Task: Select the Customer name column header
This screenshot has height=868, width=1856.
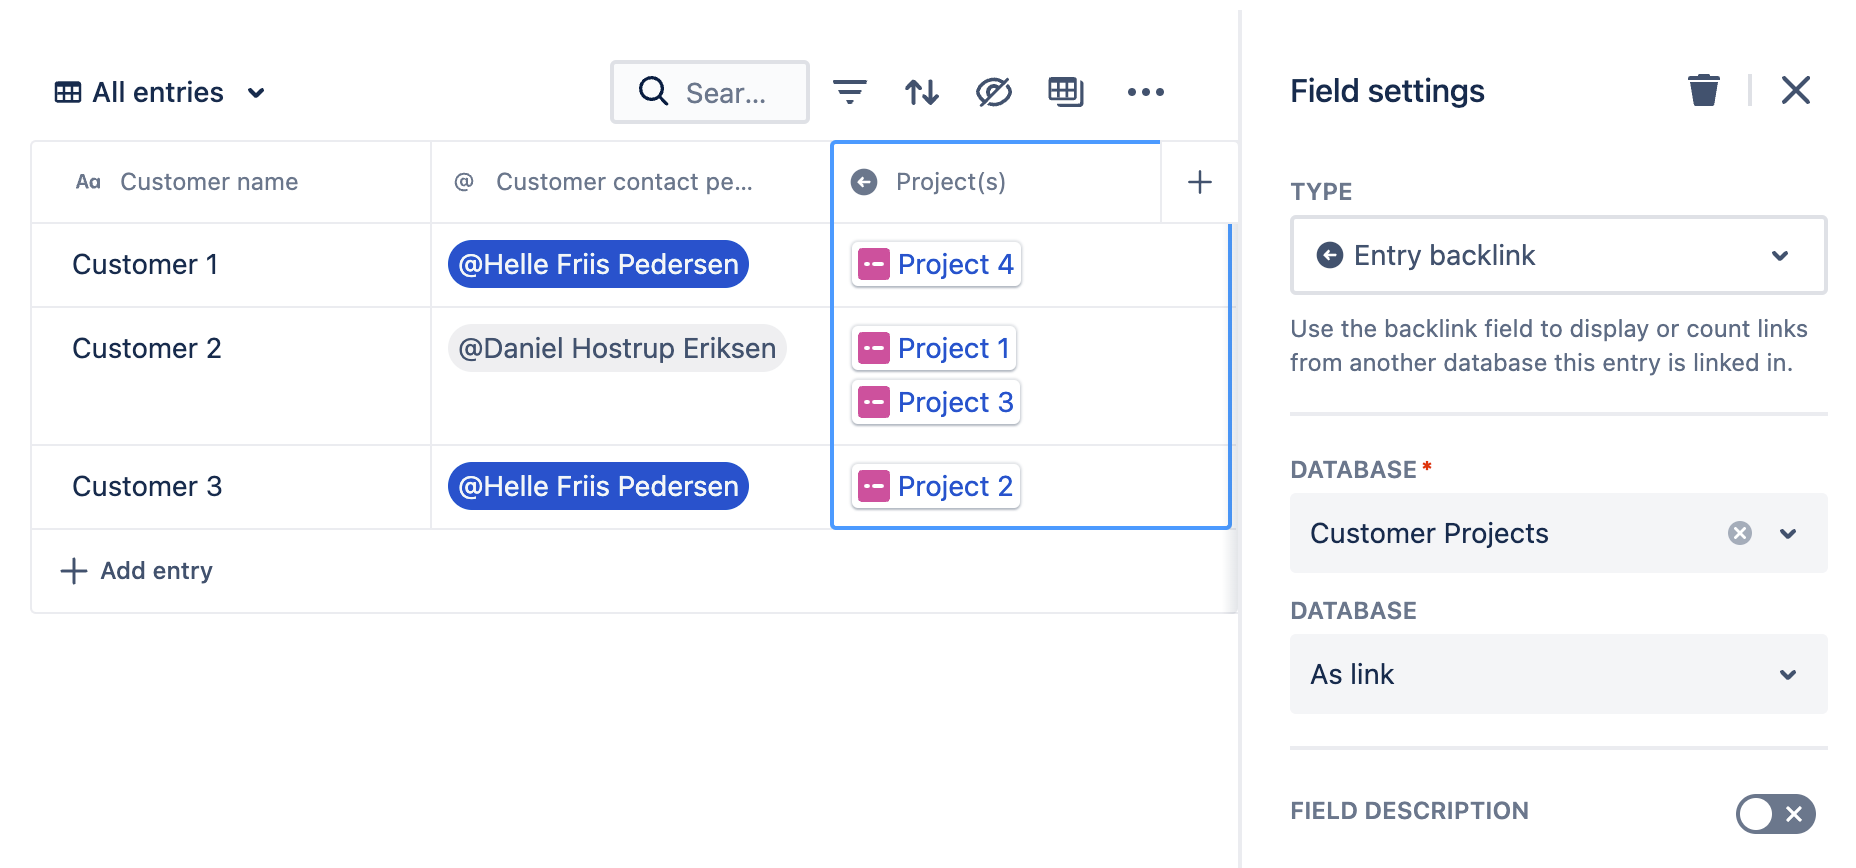Action: tap(231, 182)
